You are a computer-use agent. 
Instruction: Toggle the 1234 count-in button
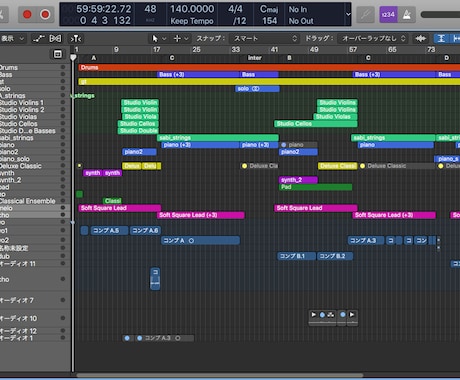click(x=388, y=15)
